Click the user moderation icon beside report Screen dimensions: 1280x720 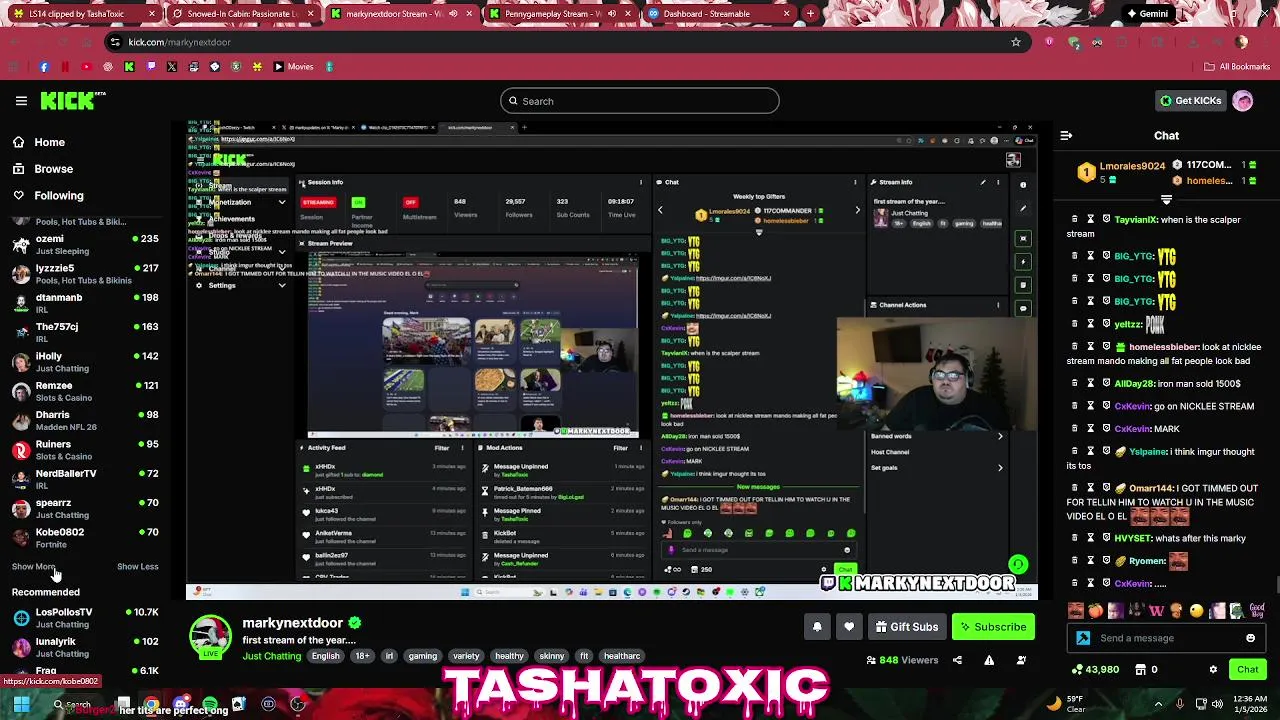1021,660
